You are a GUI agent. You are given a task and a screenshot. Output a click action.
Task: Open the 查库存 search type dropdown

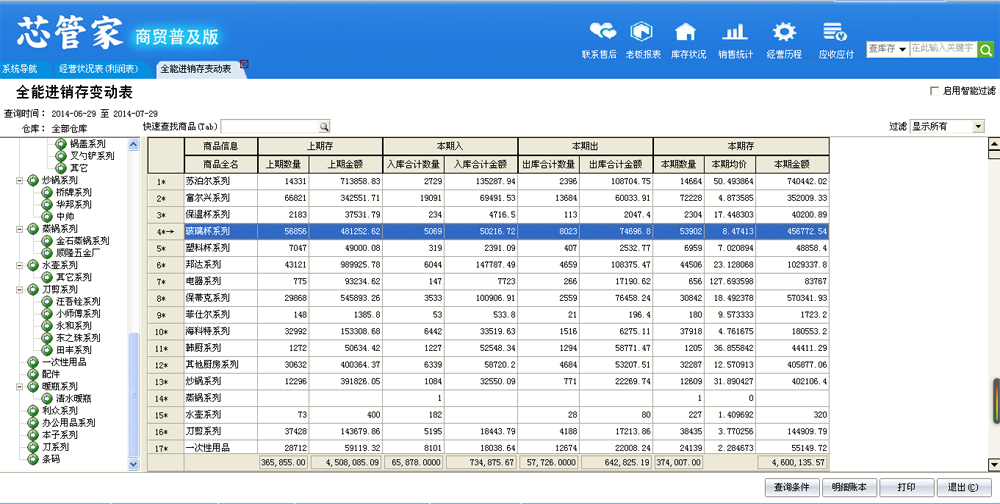click(x=902, y=50)
